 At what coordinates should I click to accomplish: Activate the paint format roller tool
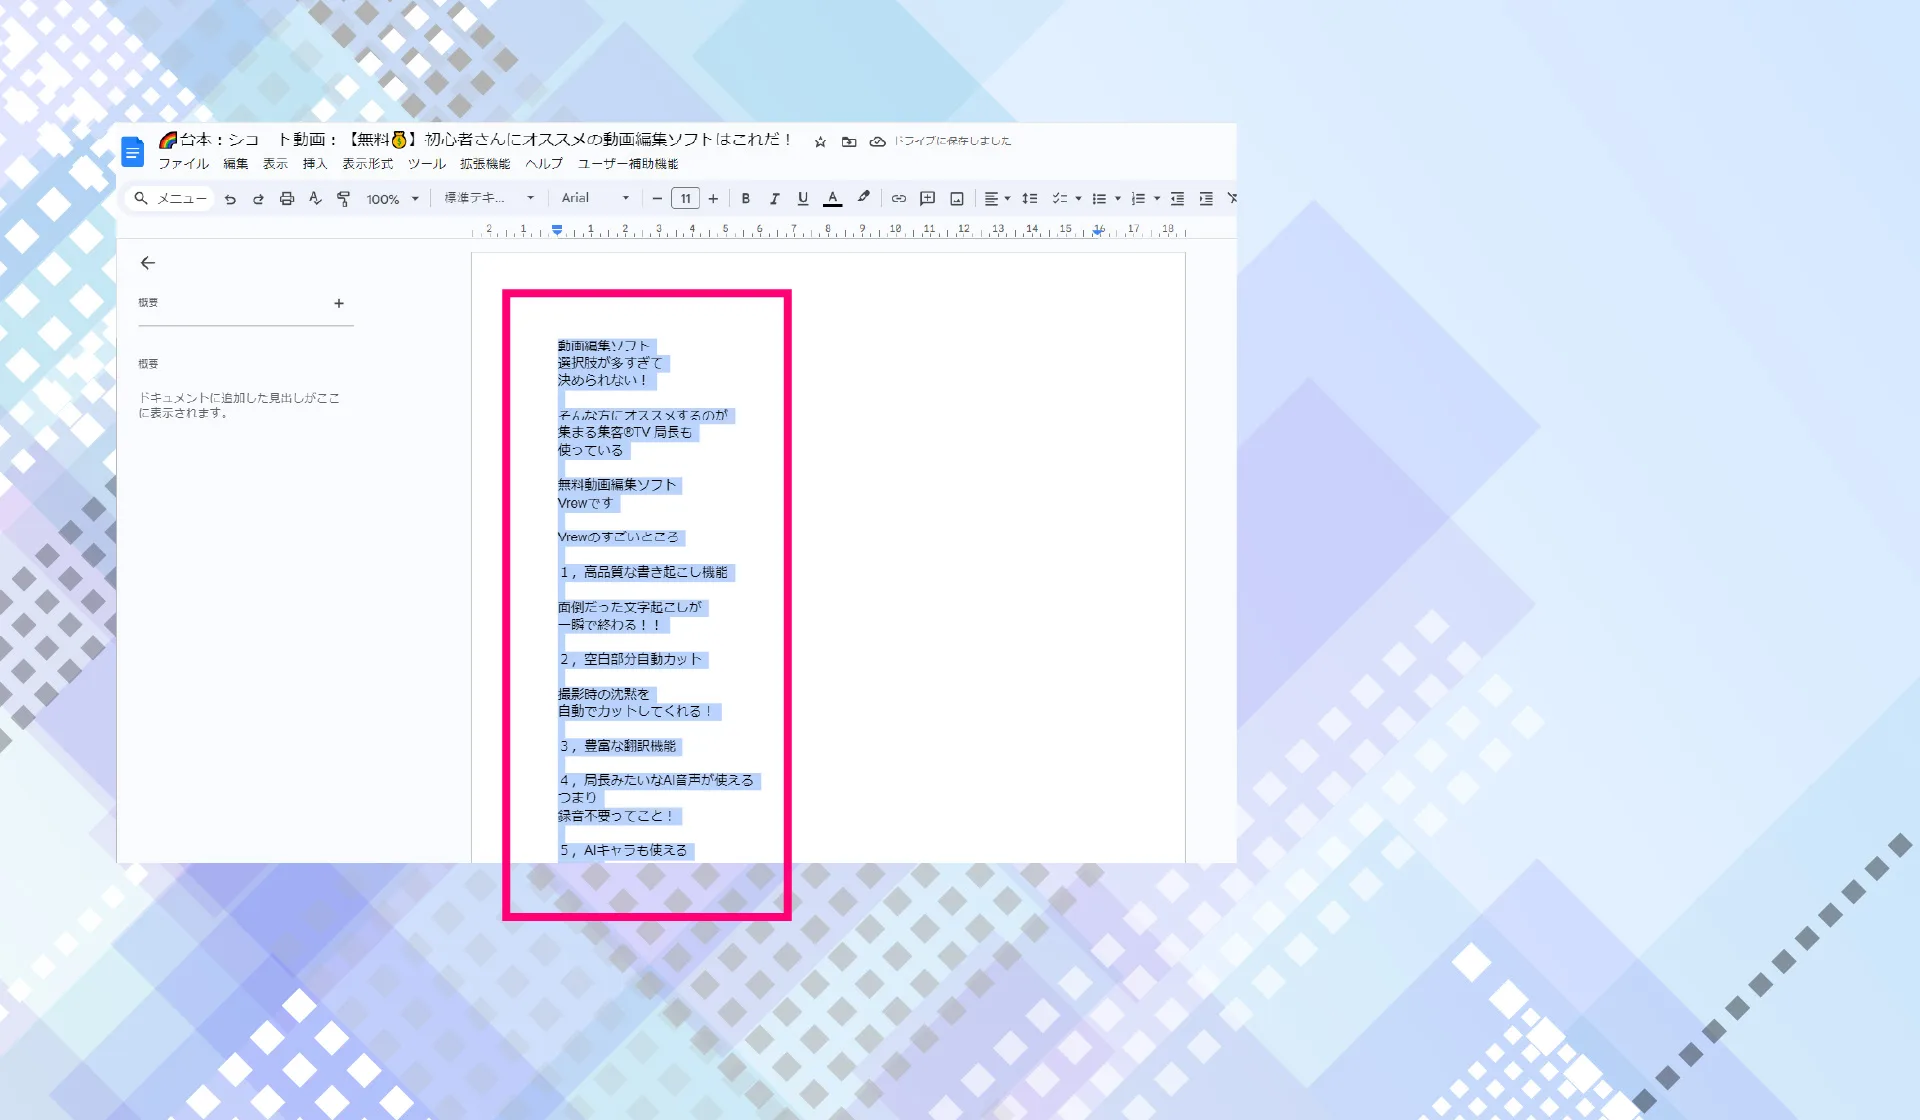tap(344, 199)
